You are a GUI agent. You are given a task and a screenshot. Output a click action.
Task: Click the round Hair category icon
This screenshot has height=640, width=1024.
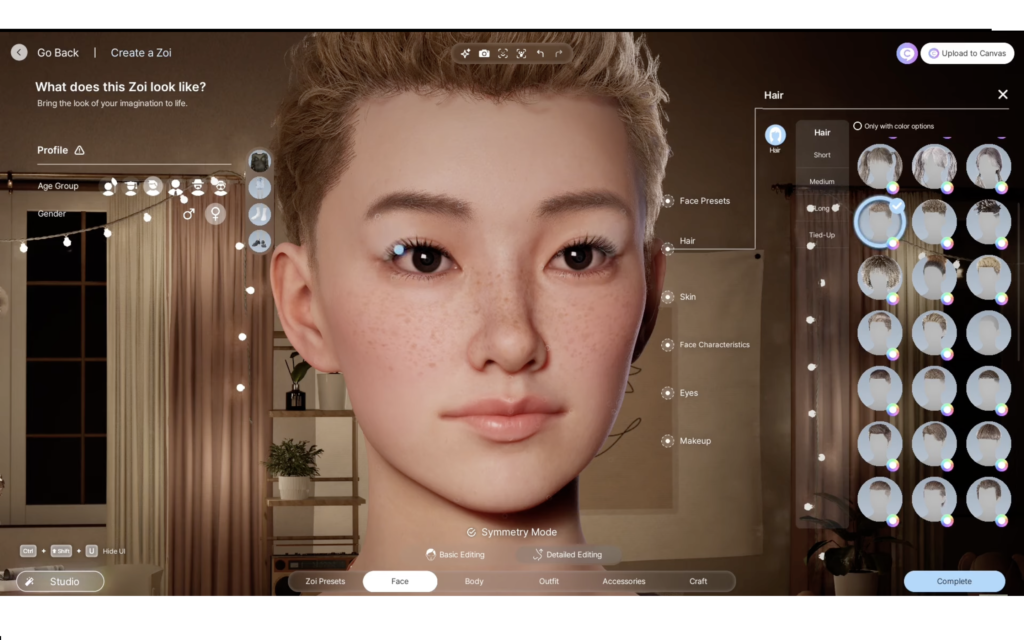pyautogui.click(x=775, y=135)
